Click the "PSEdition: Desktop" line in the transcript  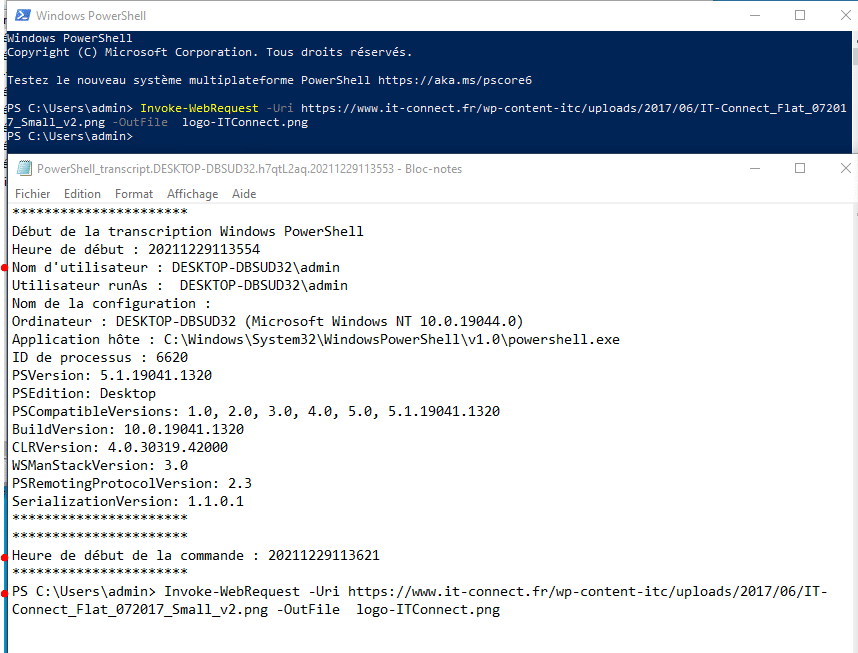(x=84, y=394)
